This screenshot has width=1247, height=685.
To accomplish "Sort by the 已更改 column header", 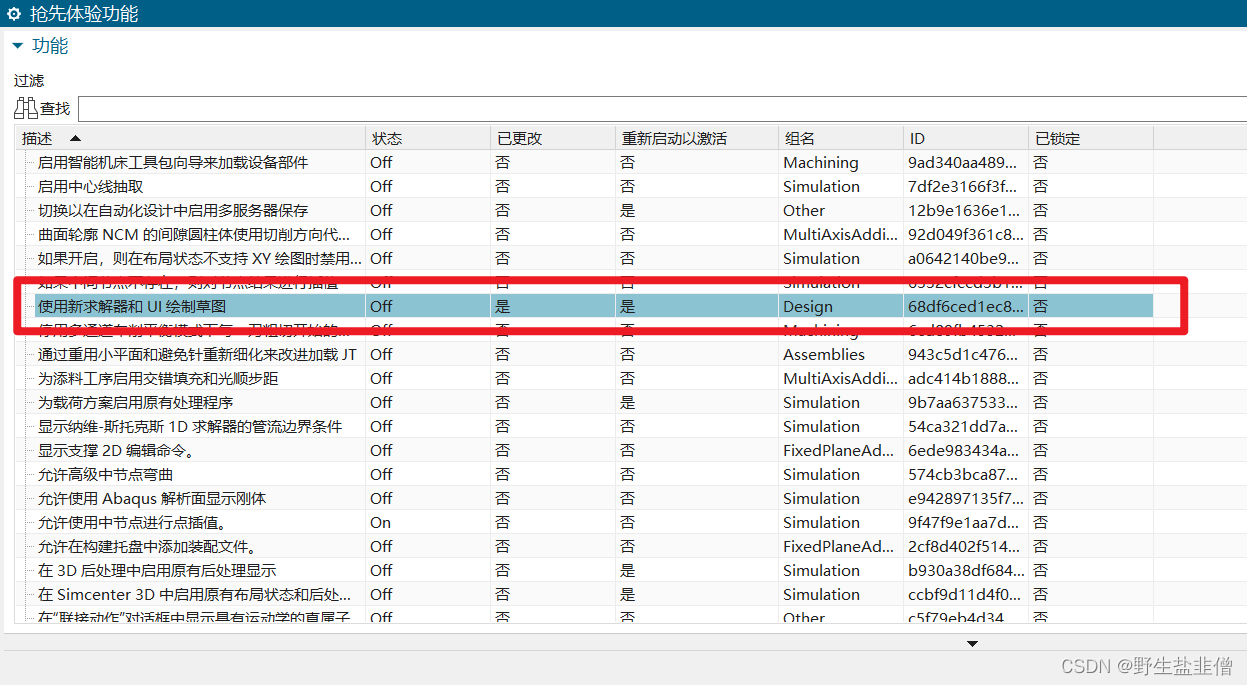I will coord(553,138).
